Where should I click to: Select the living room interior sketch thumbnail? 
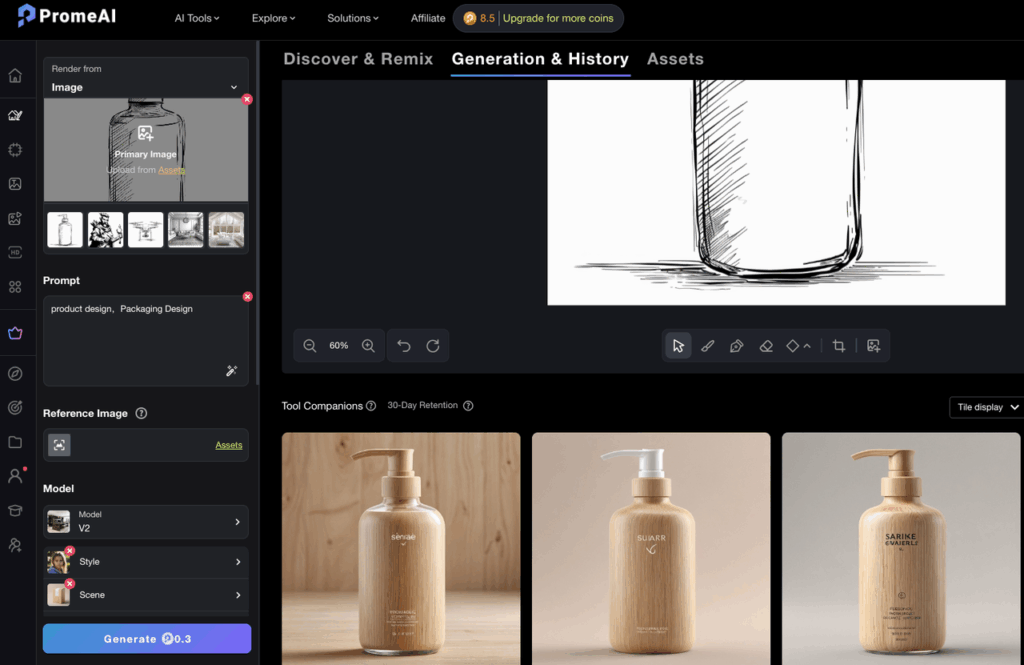185,229
